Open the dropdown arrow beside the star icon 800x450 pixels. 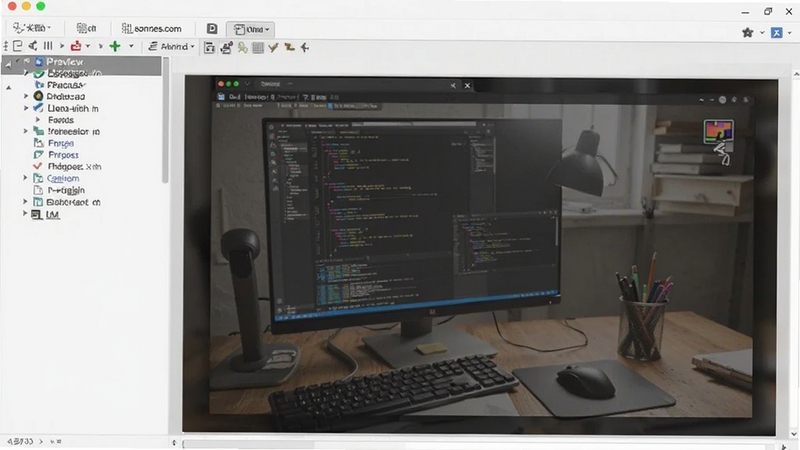coord(762,33)
